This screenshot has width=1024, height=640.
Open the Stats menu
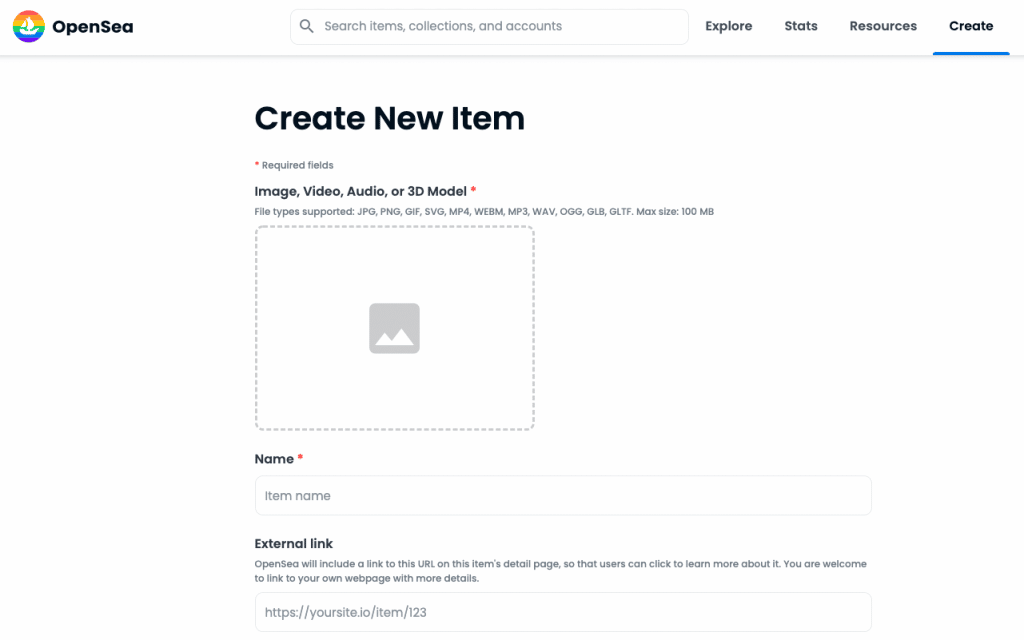(801, 26)
